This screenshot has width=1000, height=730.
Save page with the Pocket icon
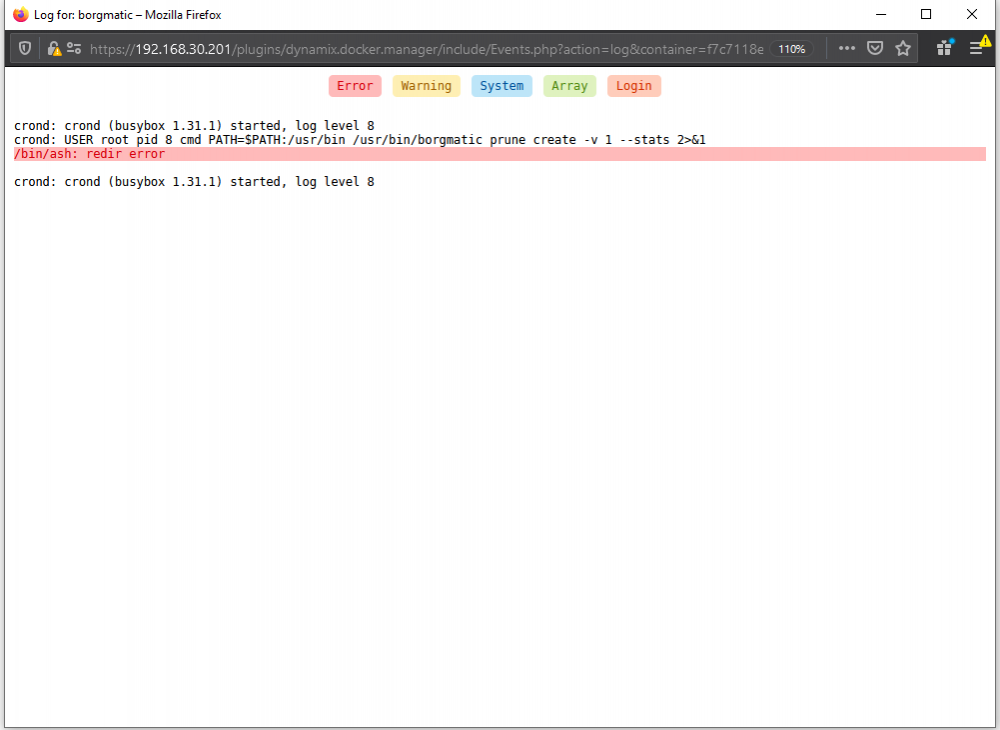pyautogui.click(x=875, y=48)
